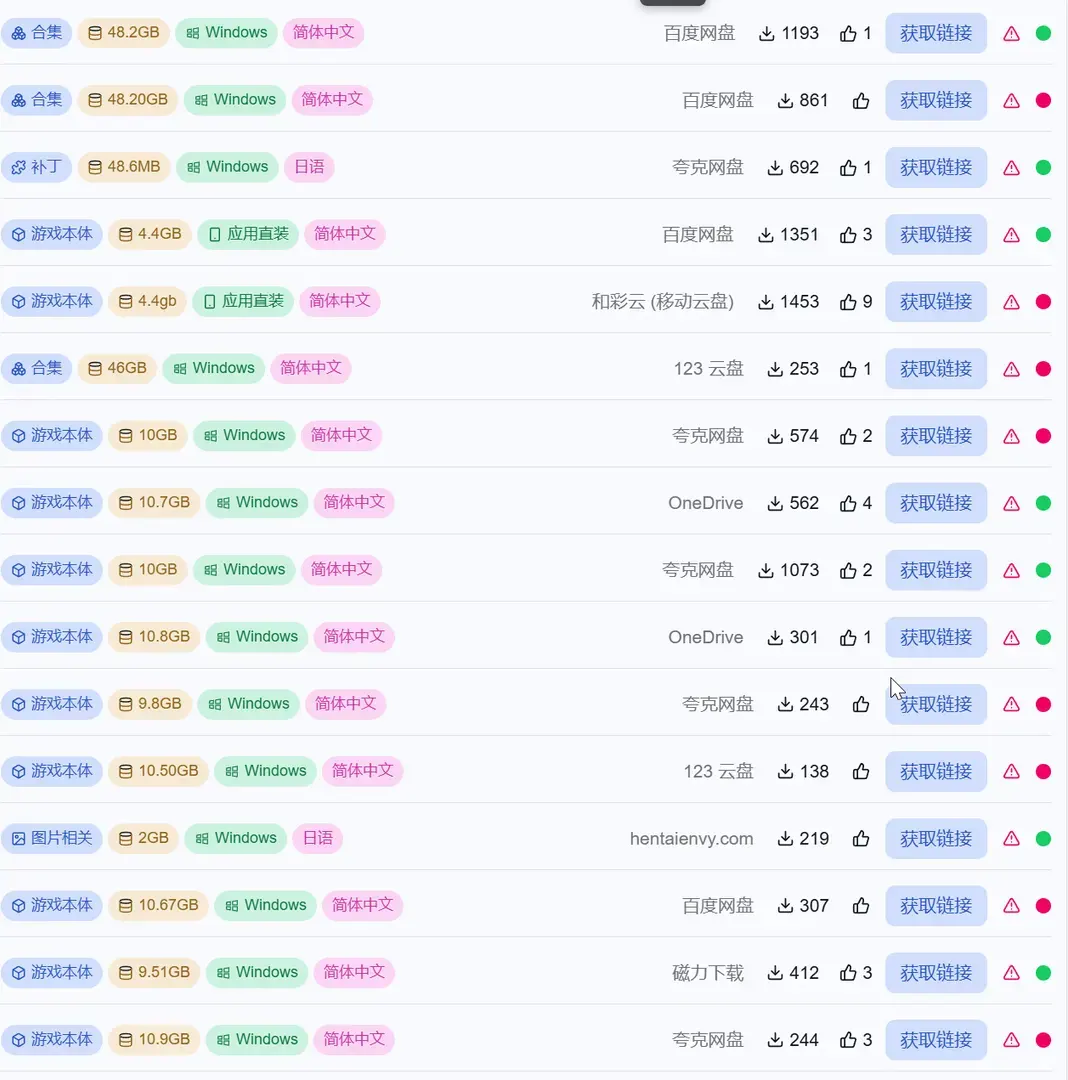Click the warning icon on the 10.9GB 夸克网盘 row
Screen dimensions: 1068x1080
pos(1011,1040)
